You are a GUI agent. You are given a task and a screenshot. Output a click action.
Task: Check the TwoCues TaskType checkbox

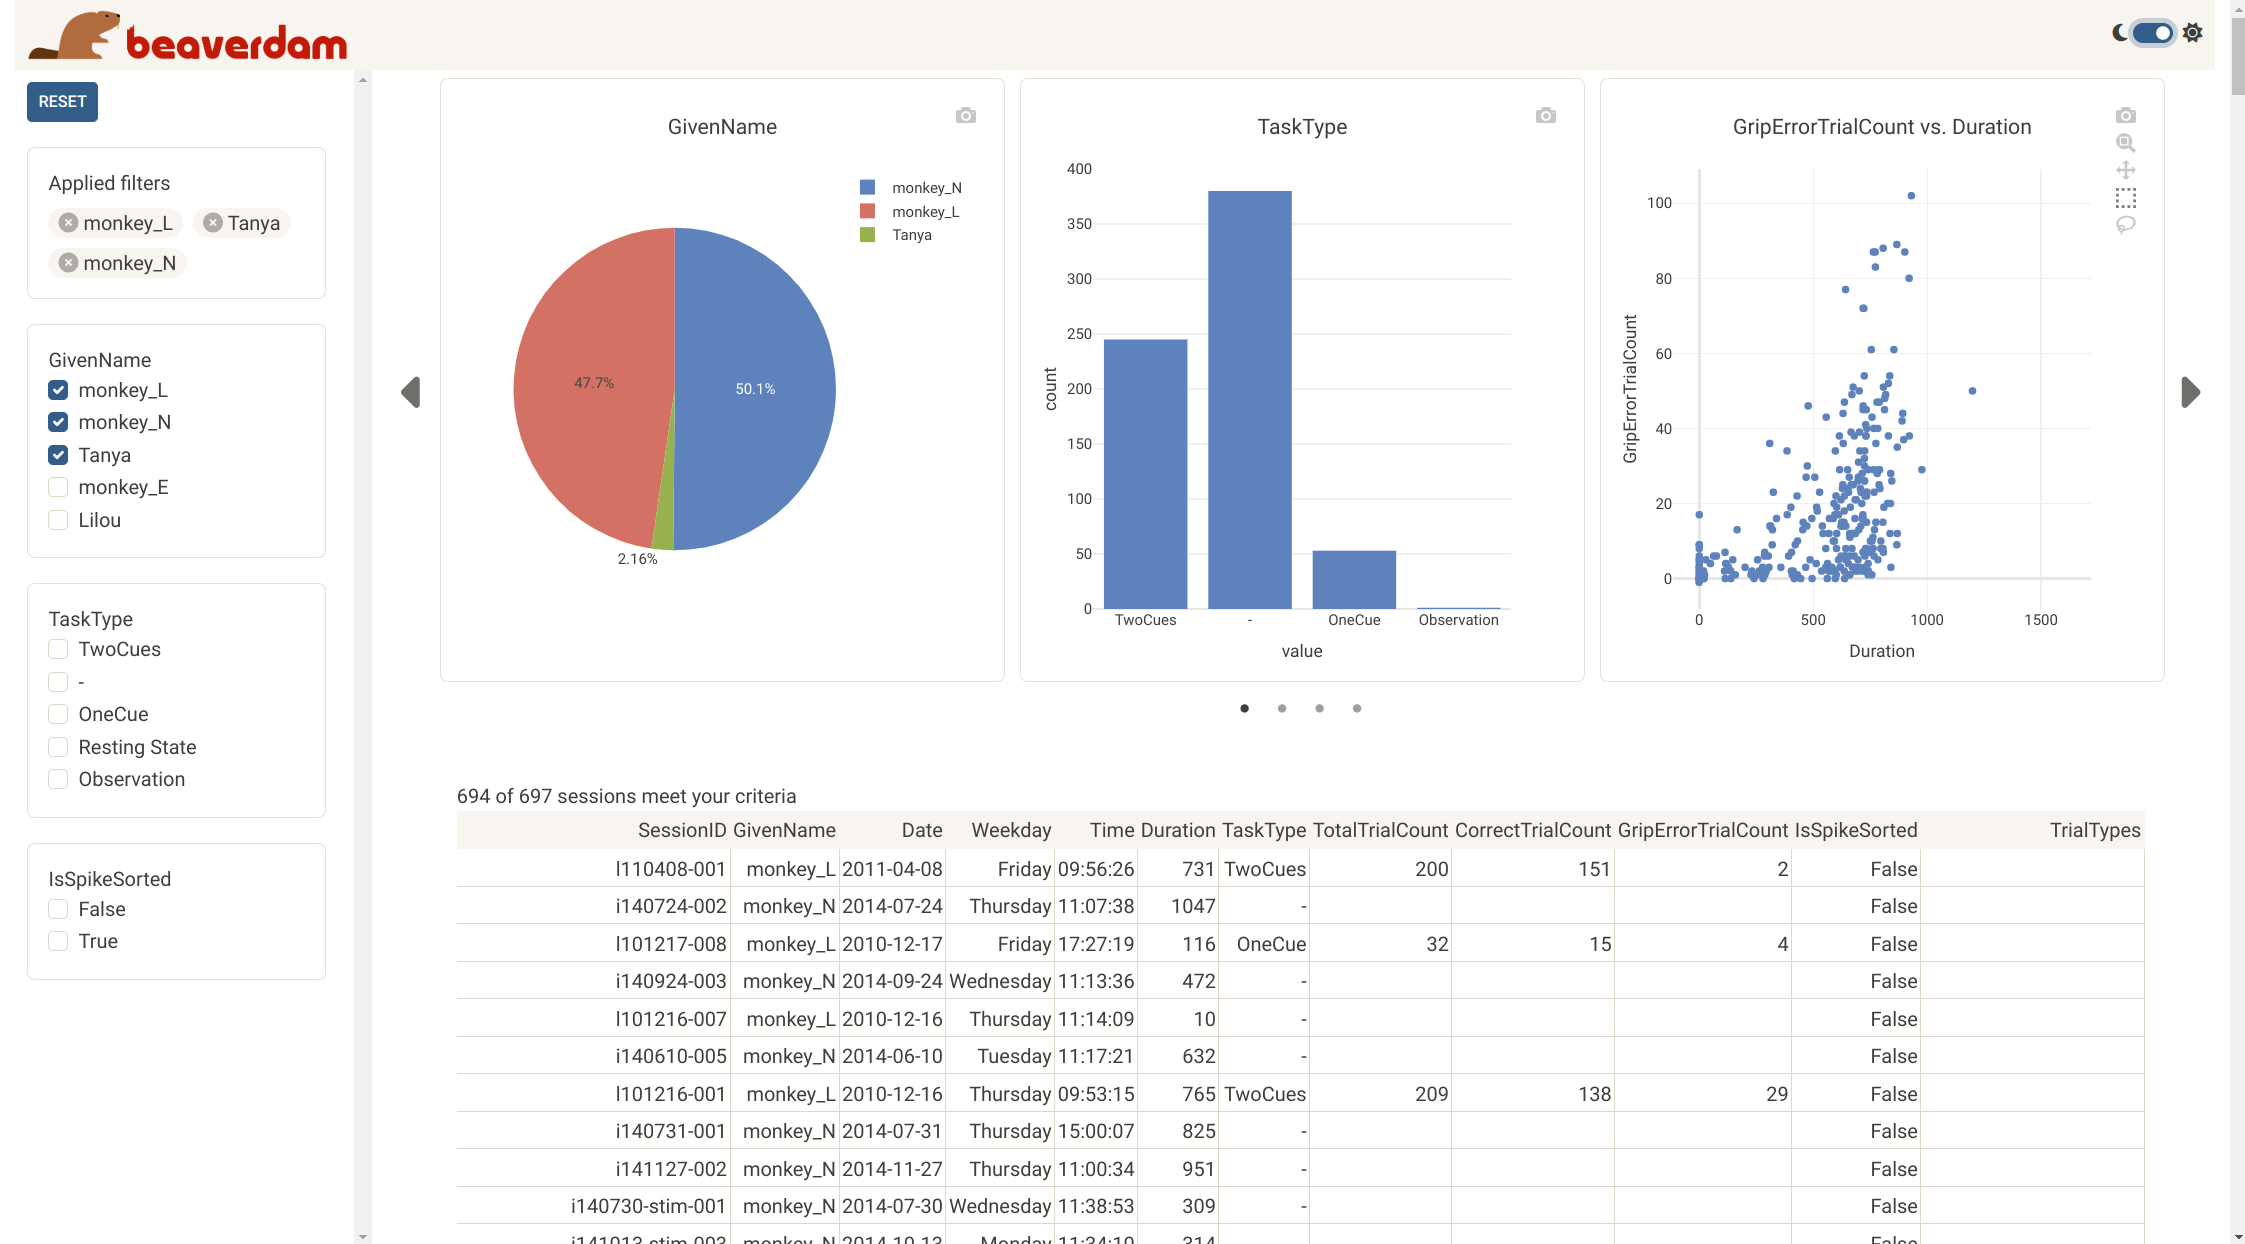click(58, 649)
